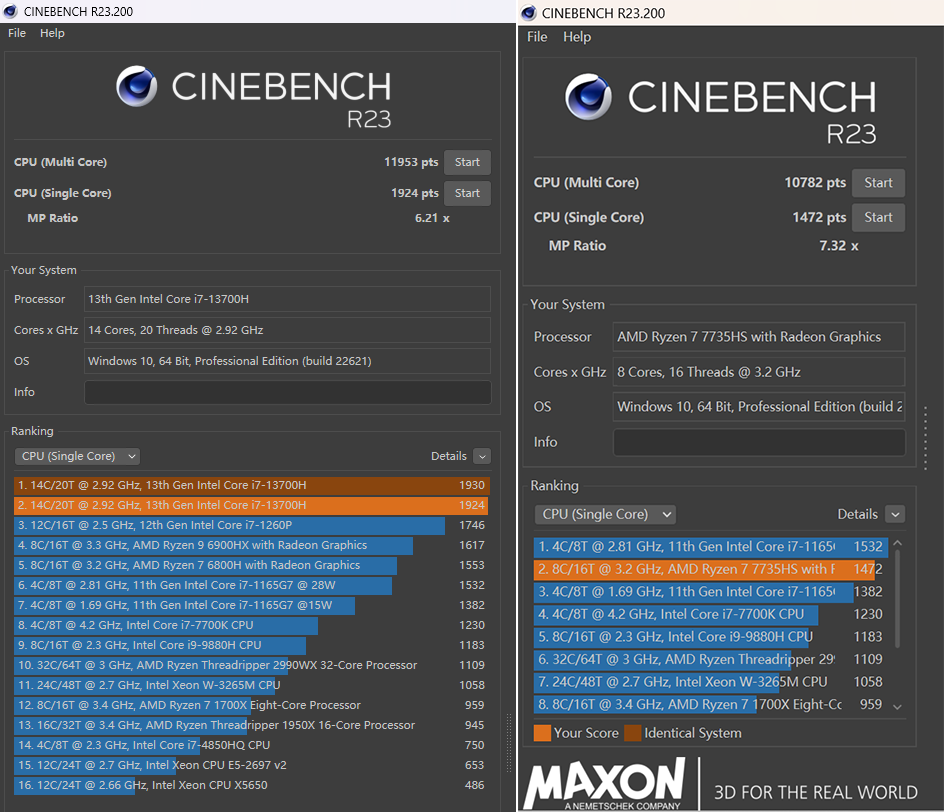This screenshot has height=812, width=944.
Task: Select the AMD Ryzen 7 6800H ranking row
Action: (x=252, y=565)
